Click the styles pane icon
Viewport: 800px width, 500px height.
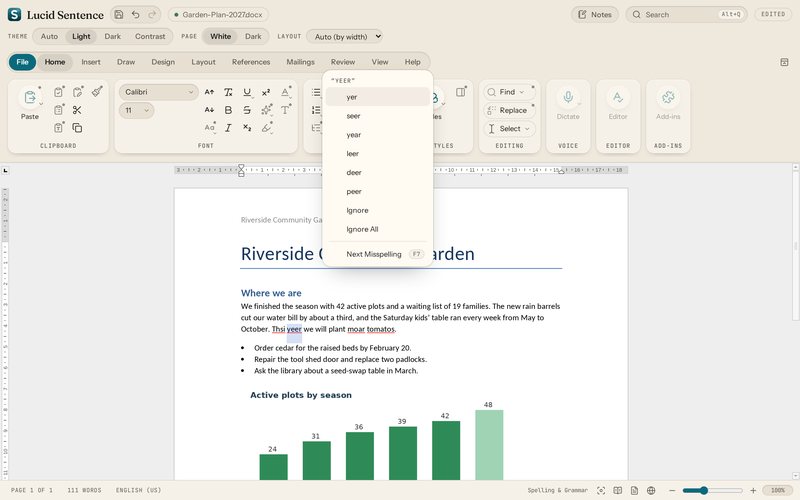pos(461,92)
